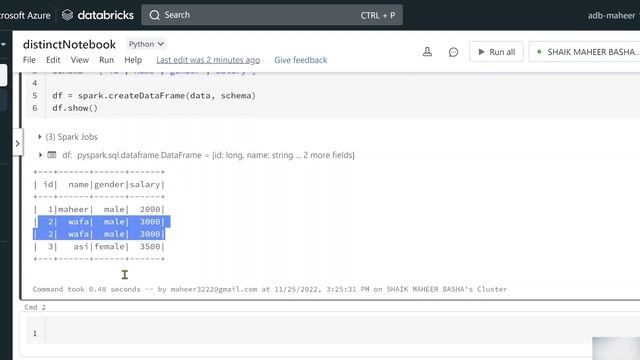Click the df.show() code line
The image size is (640, 360).
click(x=75, y=108)
